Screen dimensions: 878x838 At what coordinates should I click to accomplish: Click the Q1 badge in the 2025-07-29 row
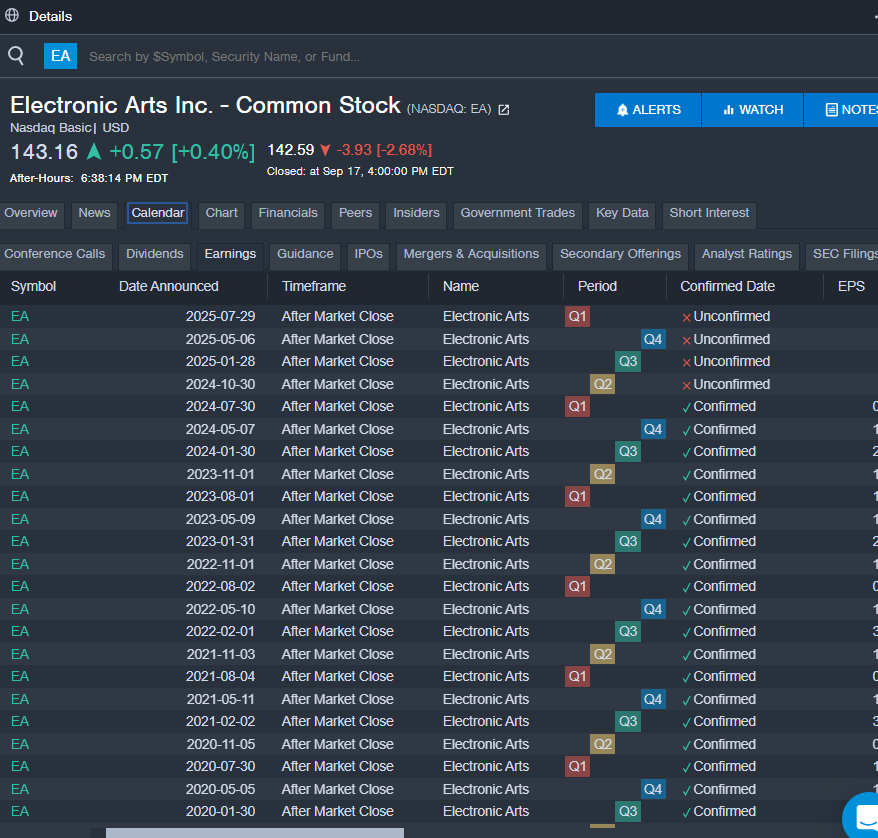[577, 316]
